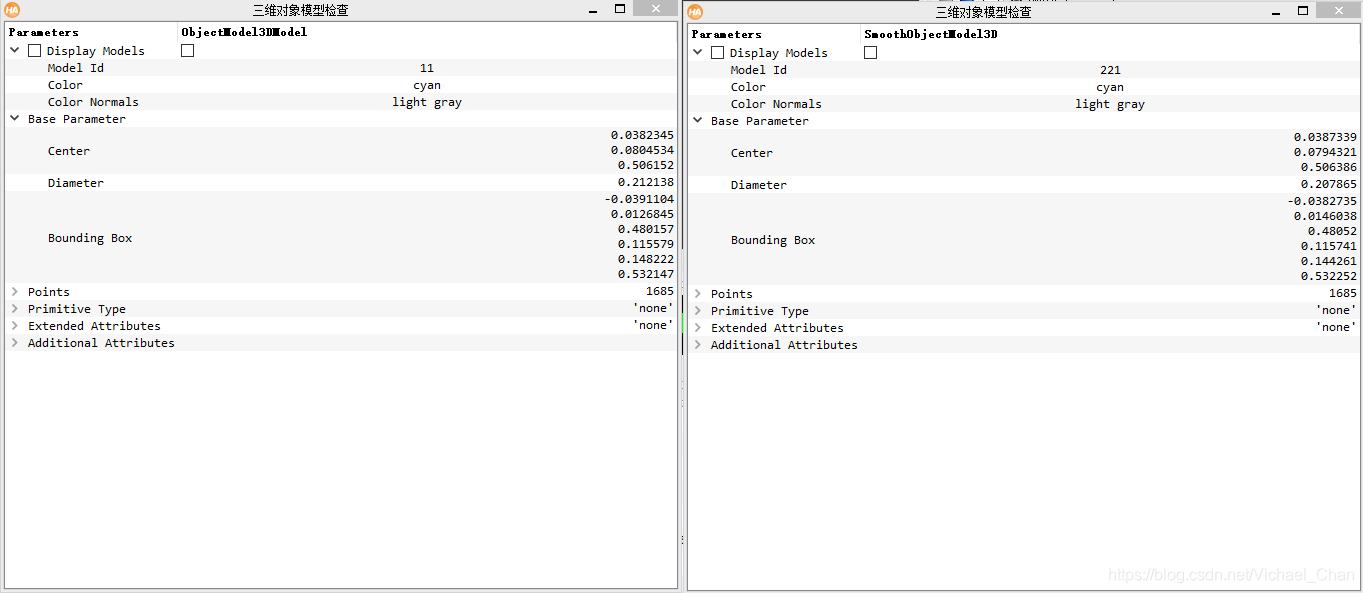Click the Bounding Box label in right window
This screenshot has height=593, width=1363.
tap(773, 240)
